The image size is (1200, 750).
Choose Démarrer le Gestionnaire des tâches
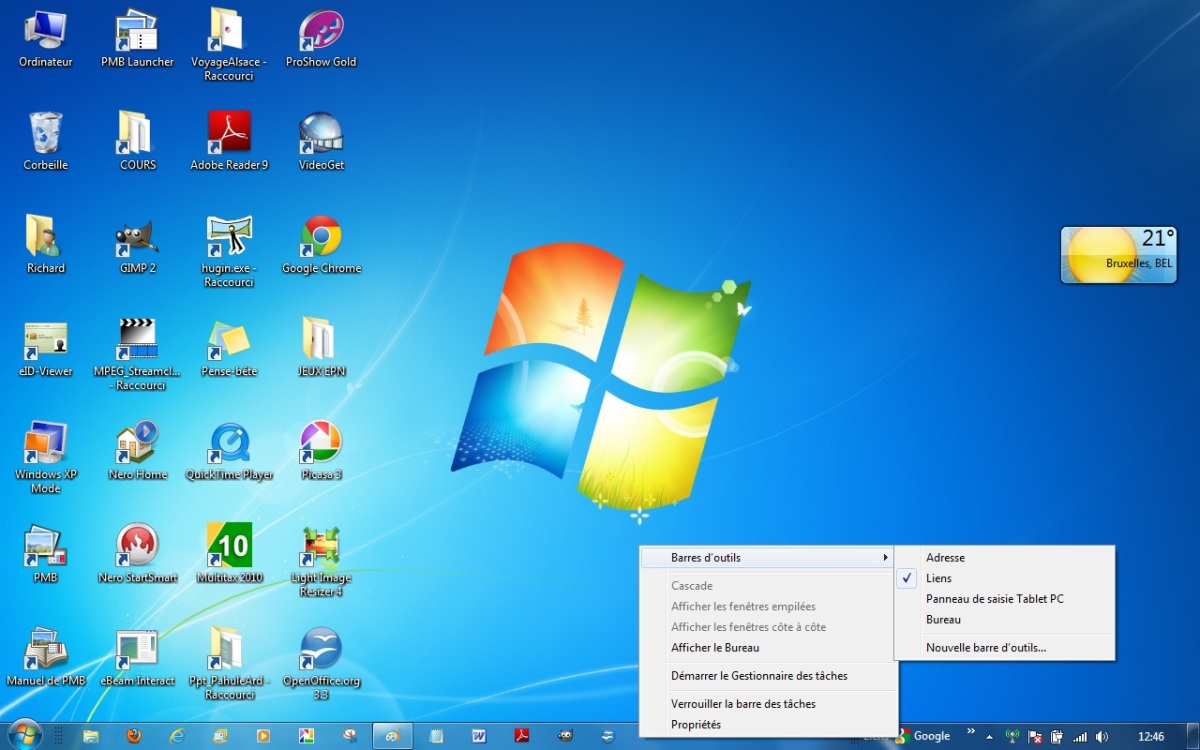click(x=768, y=676)
